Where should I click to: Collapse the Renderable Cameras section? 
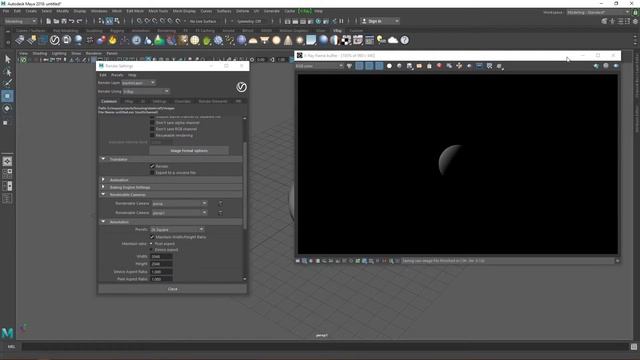point(103,194)
